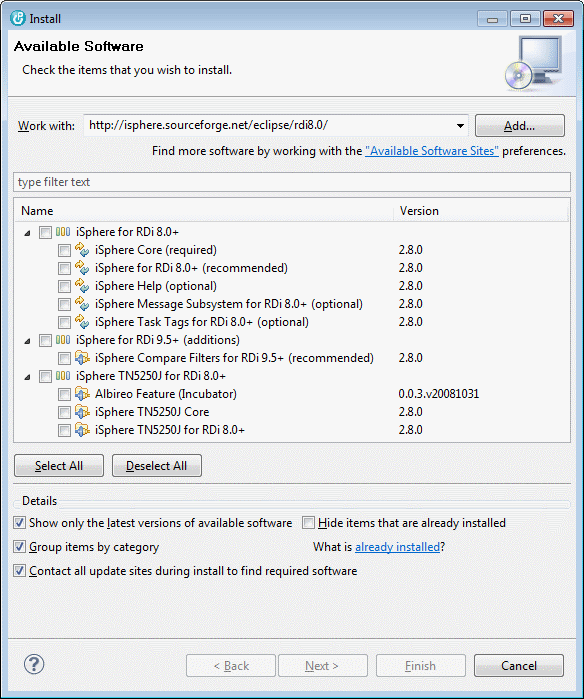This screenshot has height=699, width=584.
Task: Select Albireo Feature (Incubator) row text
Action: point(165,394)
